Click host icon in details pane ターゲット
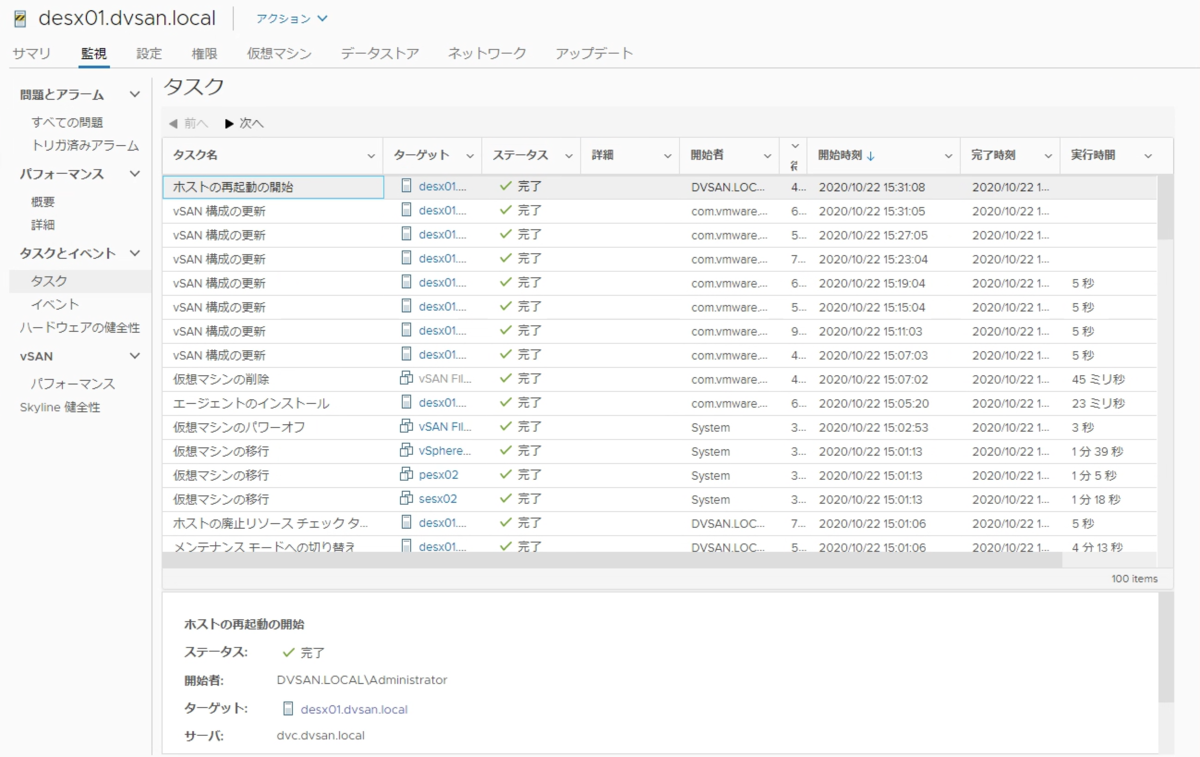The height and width of the screenshot is (757, 1200). click(288, 709)
